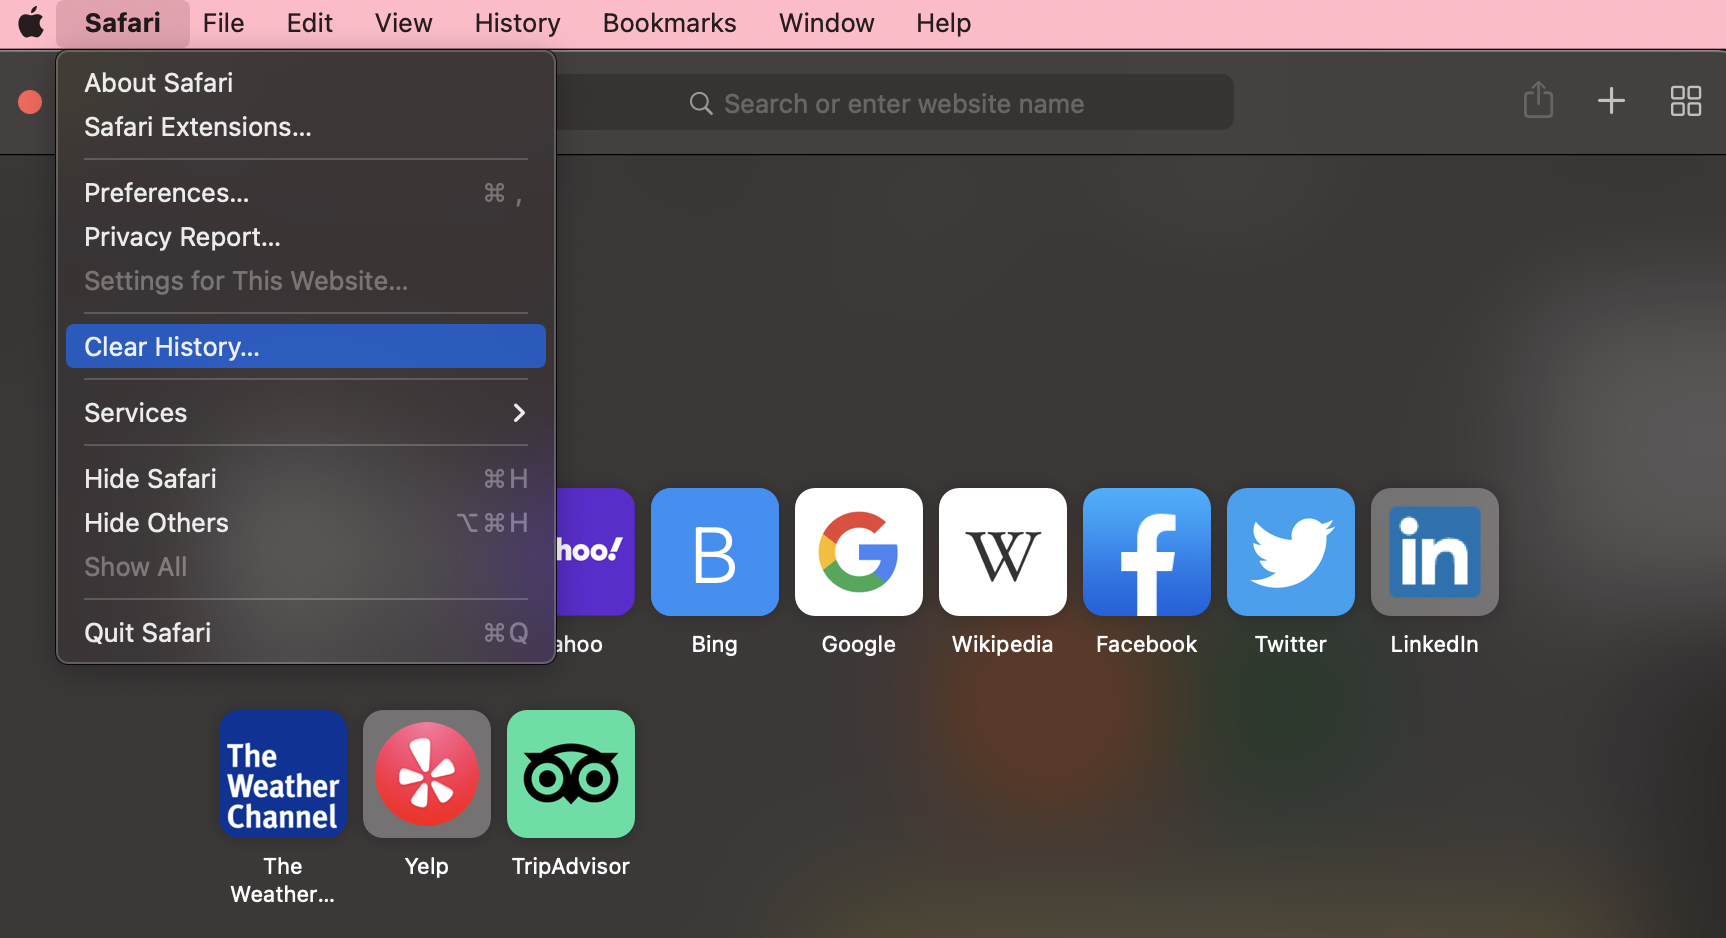Open the Yelp favorite icon
1726x938 pixels.
427,774
